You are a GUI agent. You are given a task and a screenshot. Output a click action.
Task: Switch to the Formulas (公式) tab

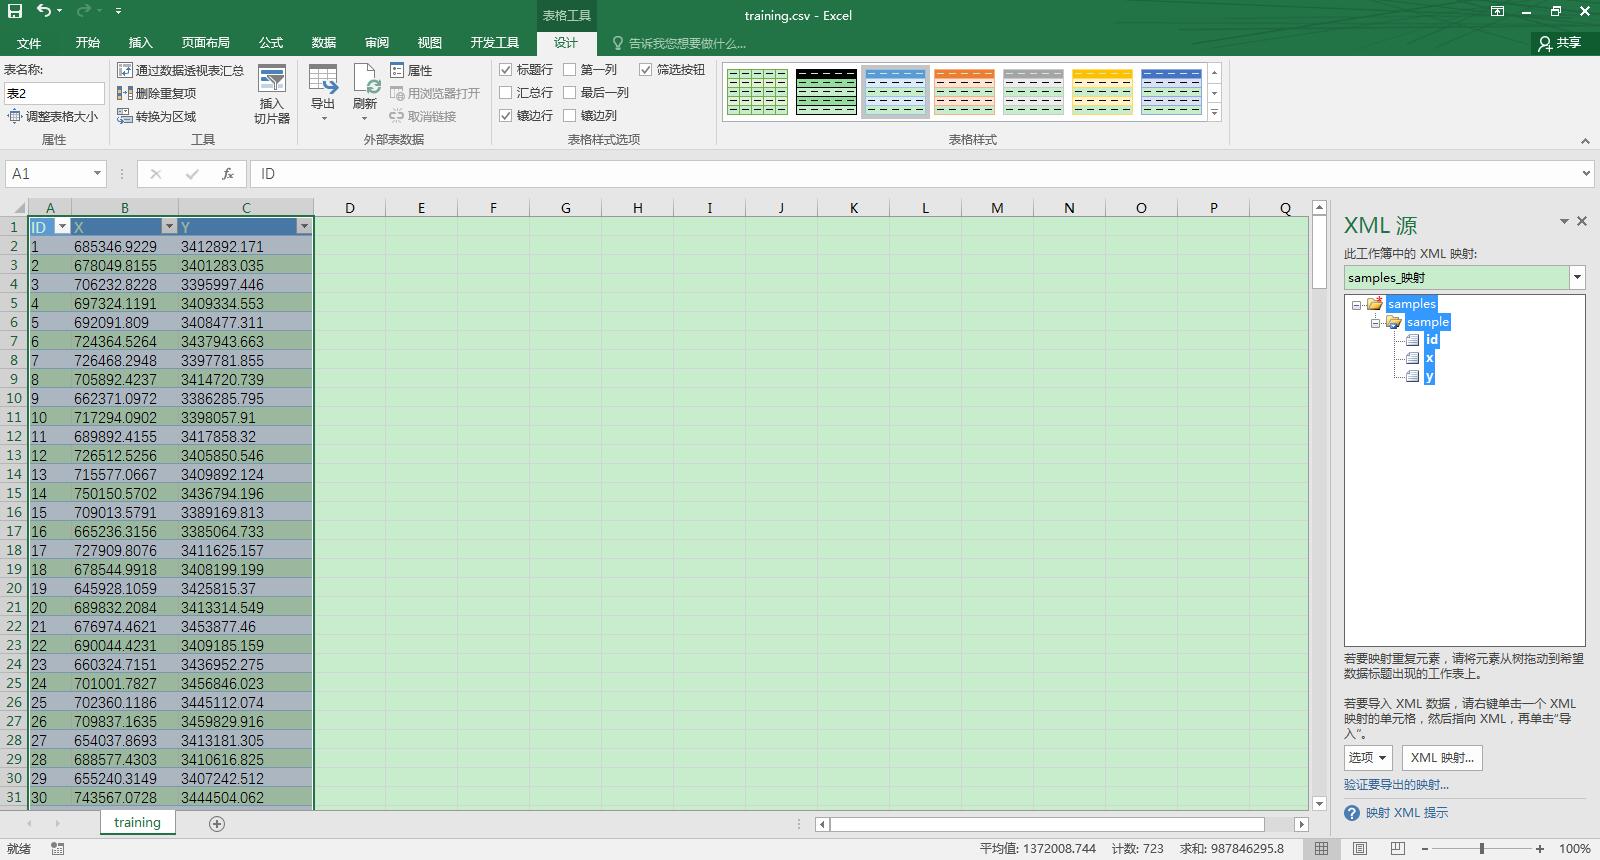(x=271, y=43)
